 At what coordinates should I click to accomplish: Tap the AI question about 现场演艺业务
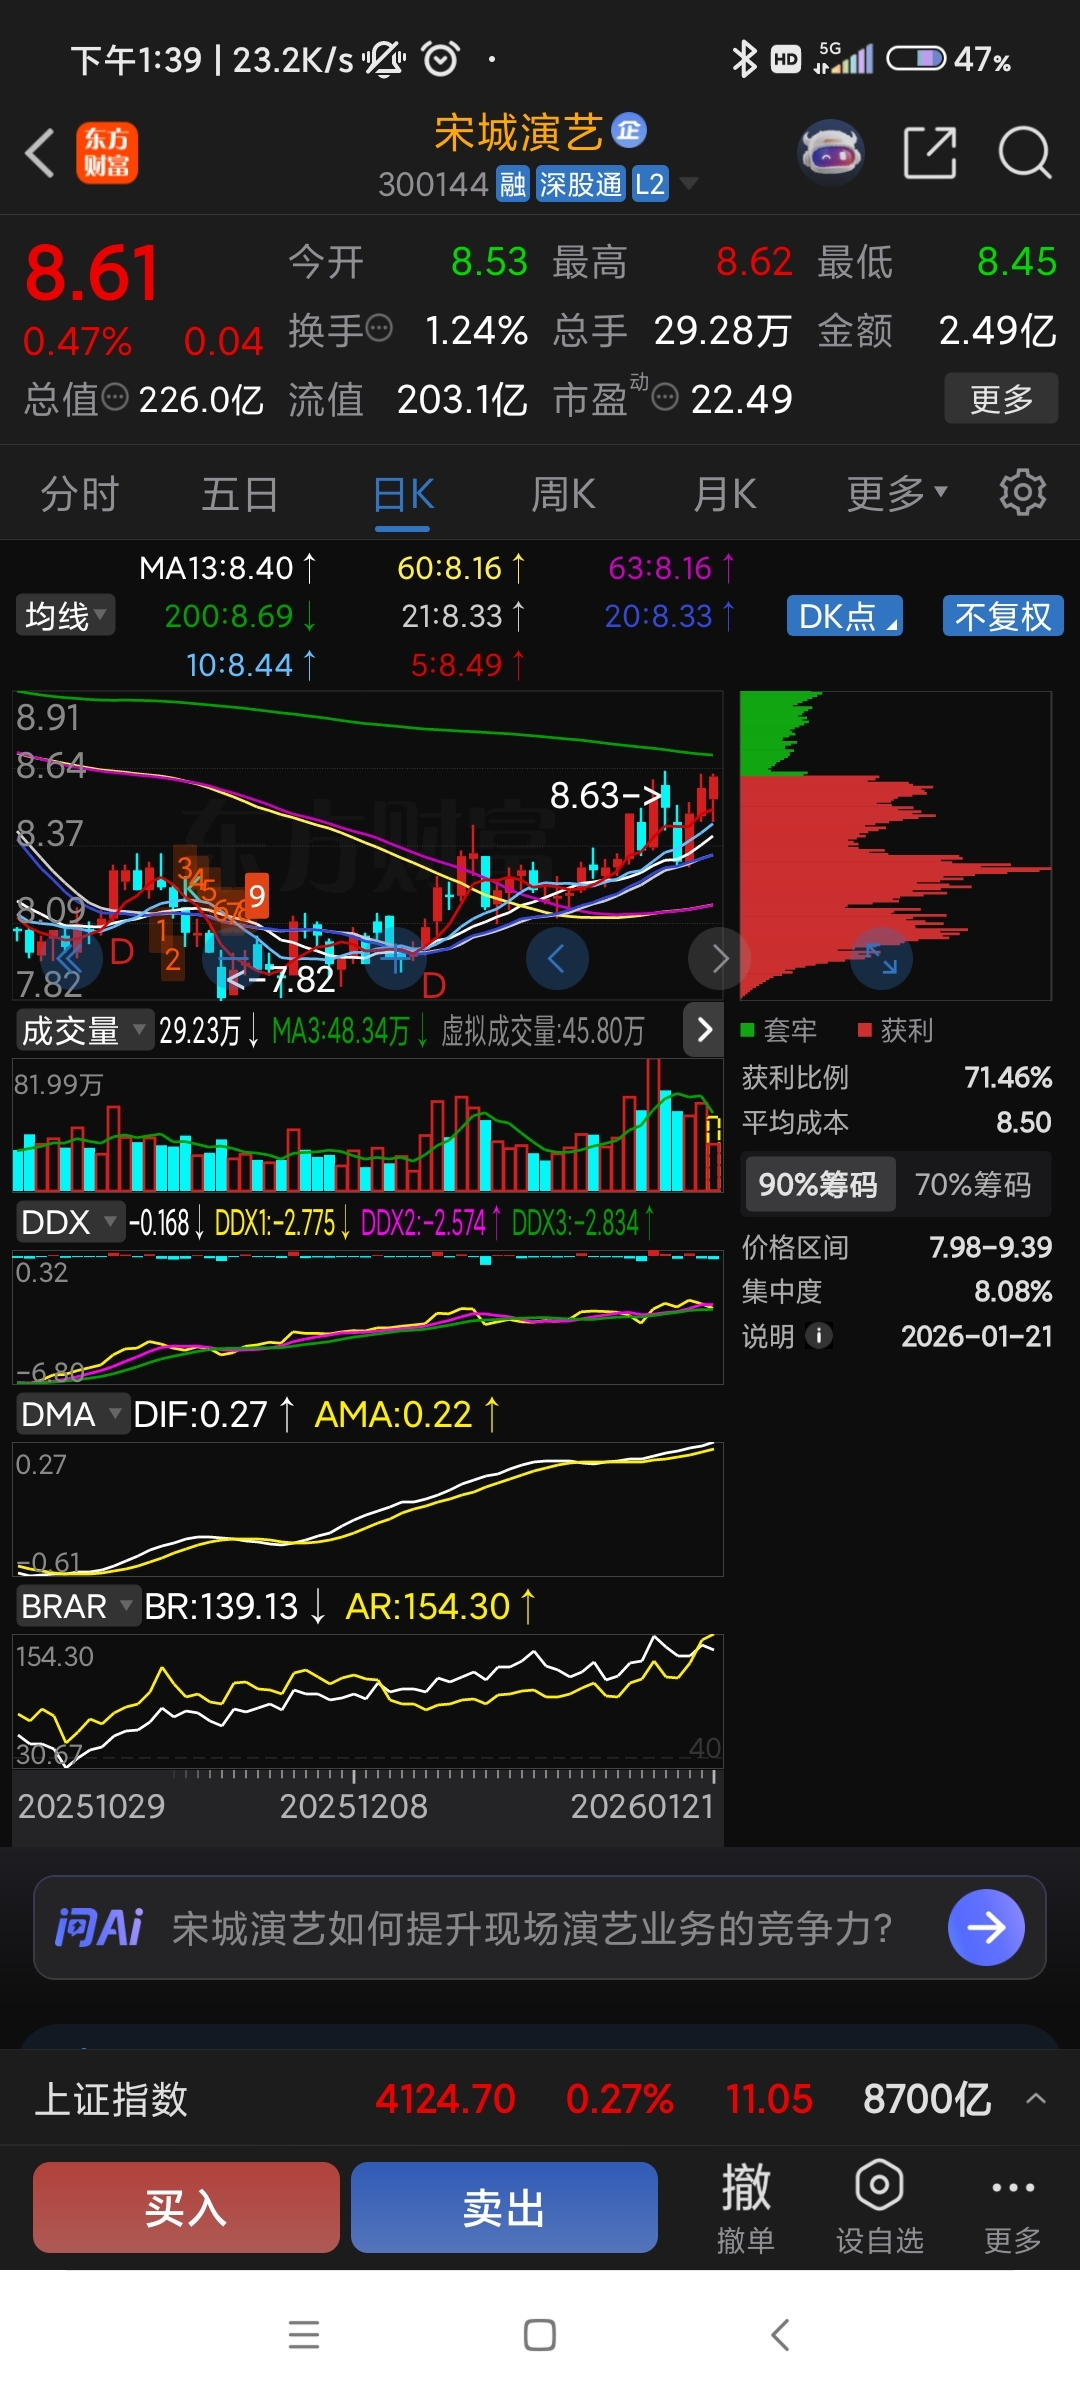(531, 1927)
